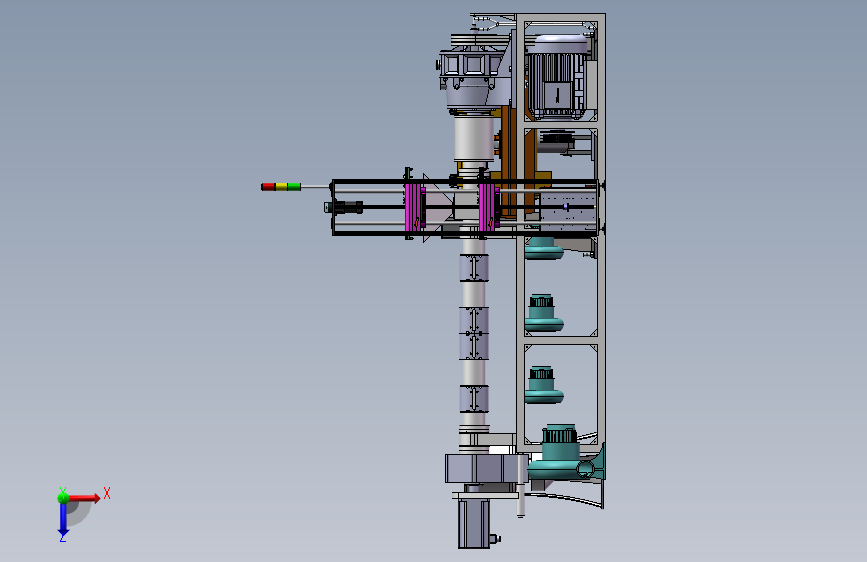Viewport: 867px width, 562px height.
Task: Select the finned electric motor at top of frame
Action: [556, 77]
